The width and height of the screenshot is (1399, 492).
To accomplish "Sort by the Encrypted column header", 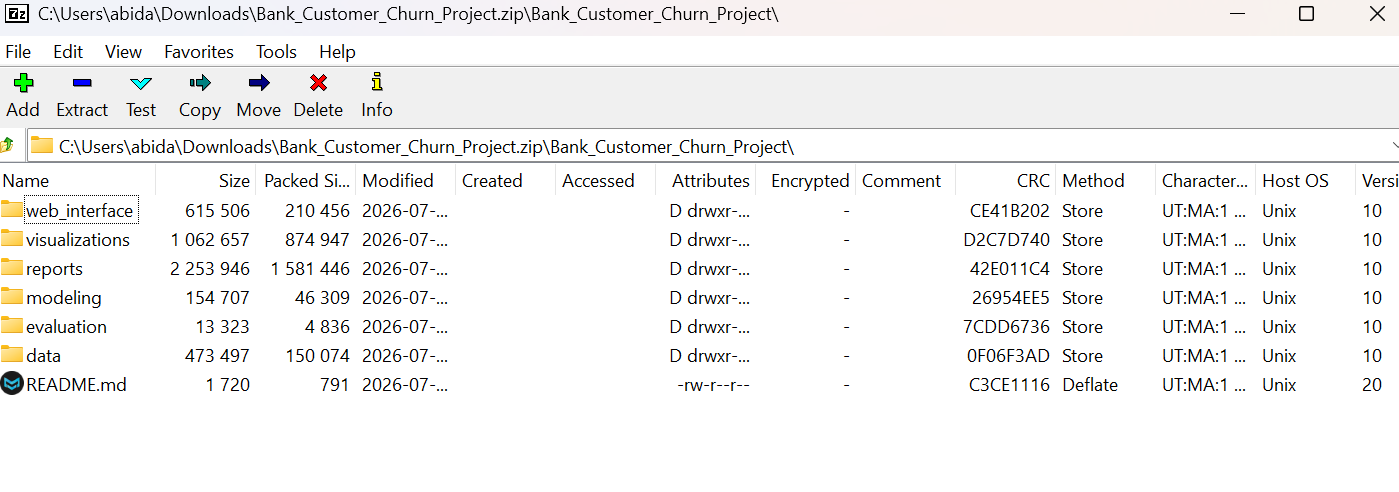I will [805, 181].
